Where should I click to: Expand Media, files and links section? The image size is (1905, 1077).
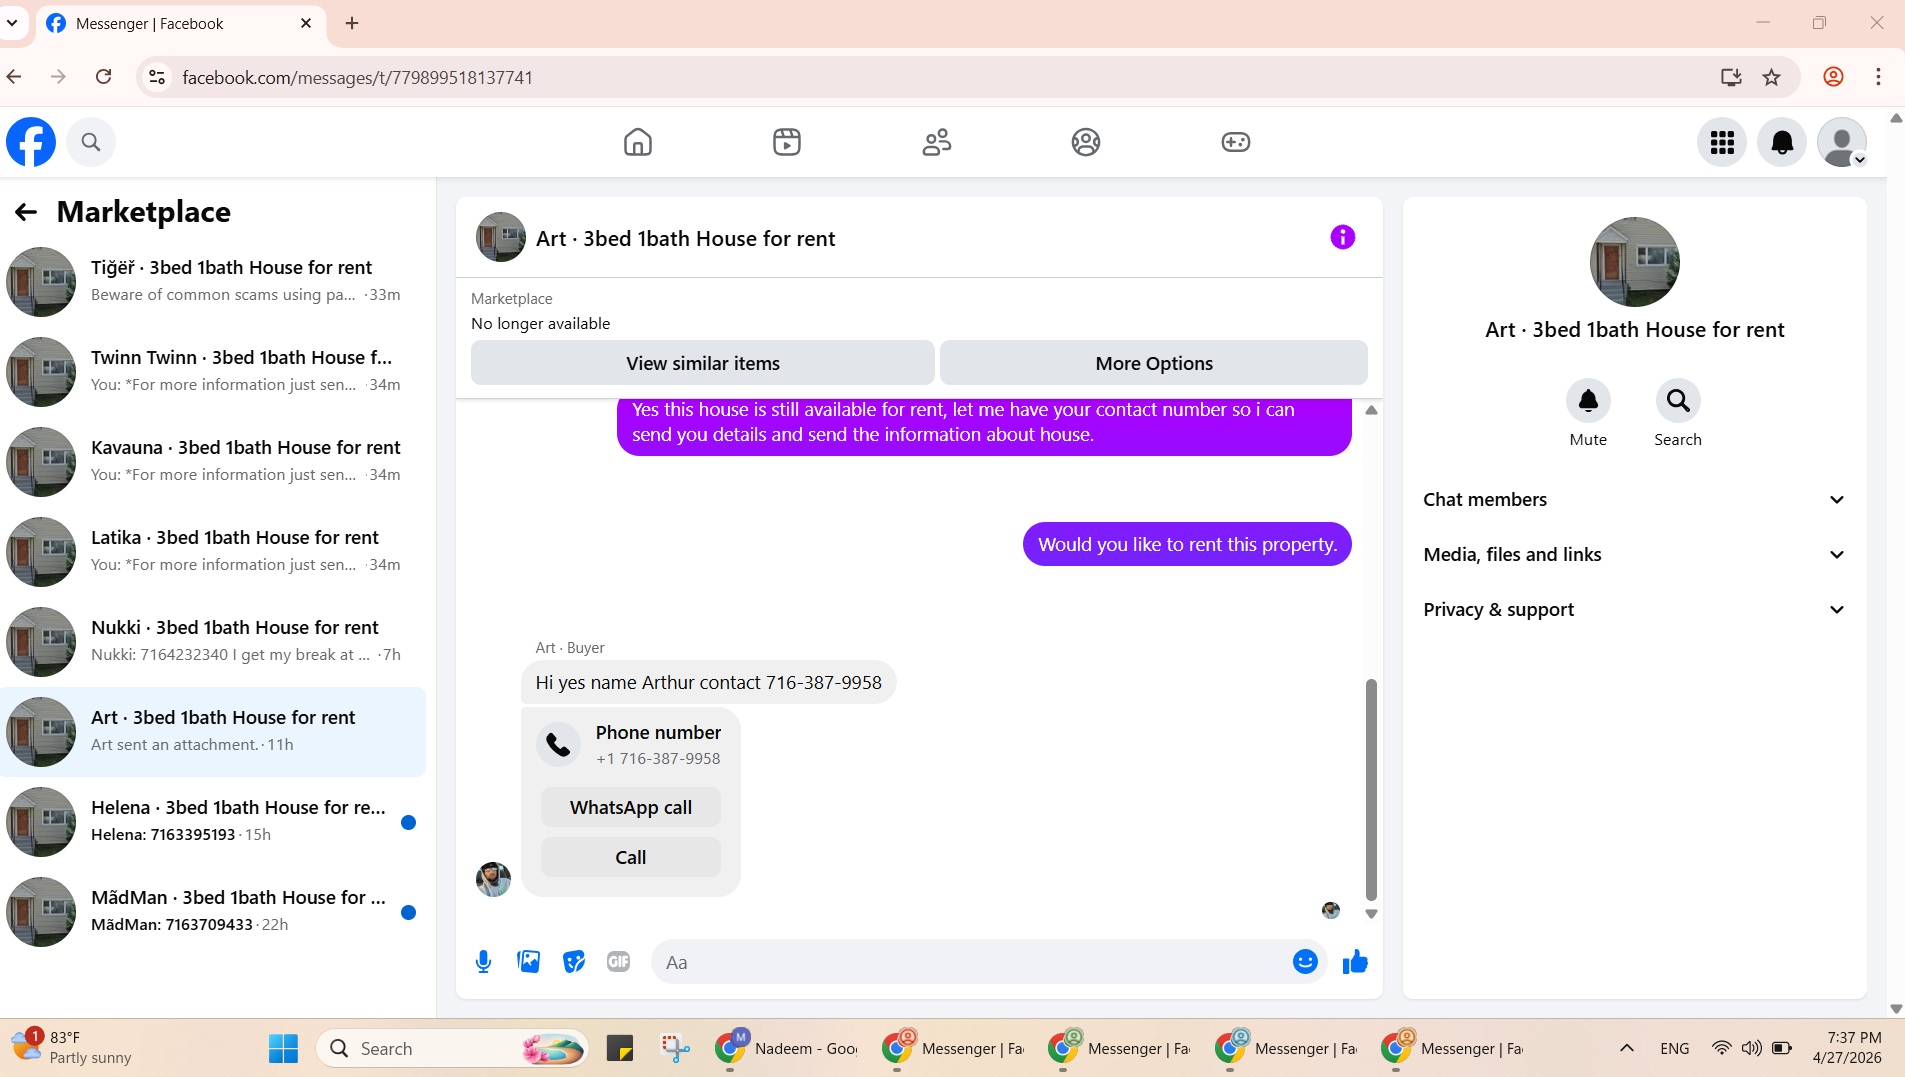[1635, 555]
